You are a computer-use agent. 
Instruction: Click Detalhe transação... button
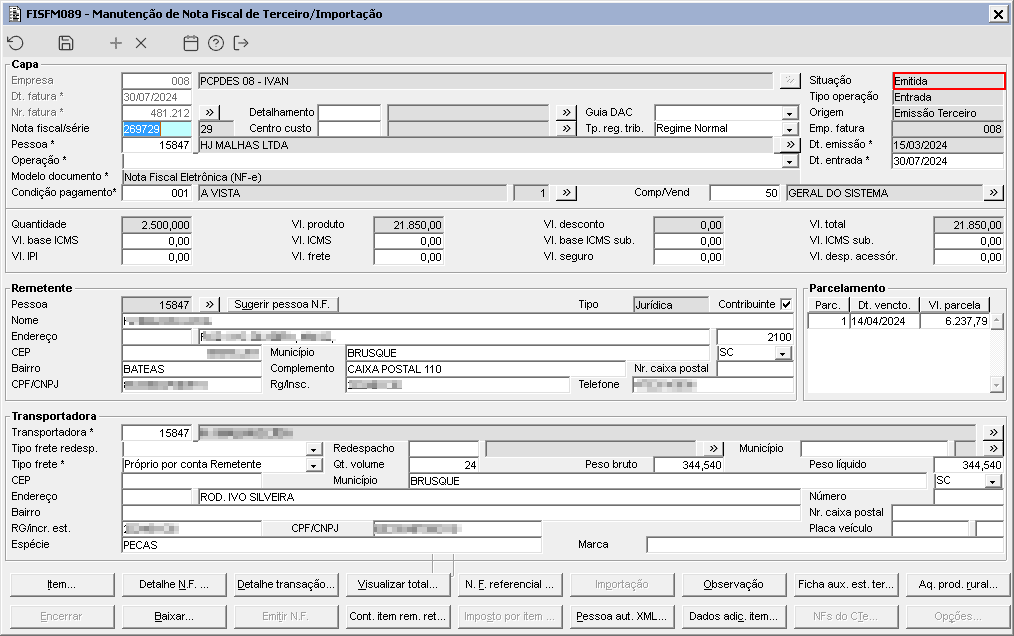tap(286, 584)
